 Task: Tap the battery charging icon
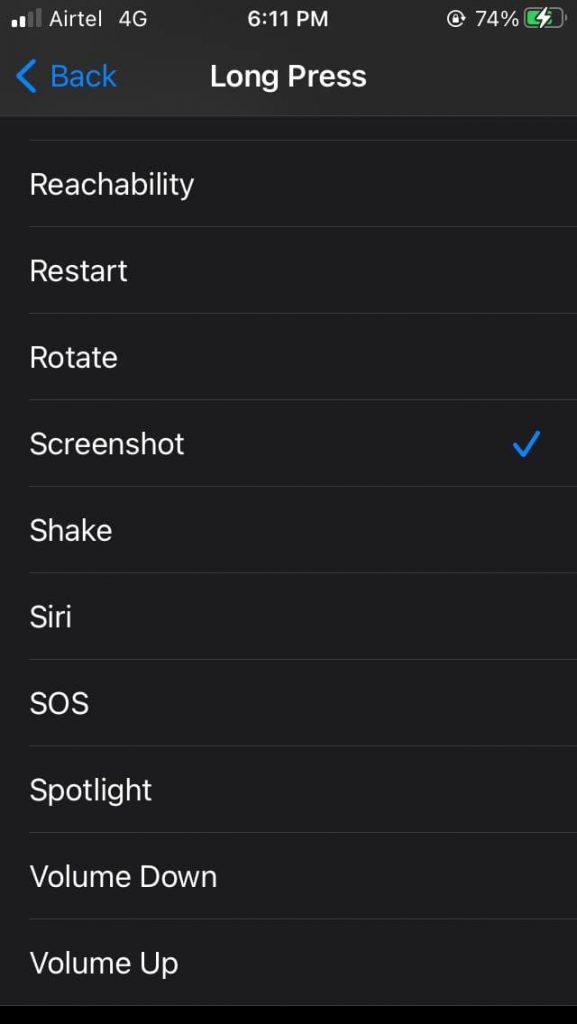pyautogui.click(x=547, y=17)
